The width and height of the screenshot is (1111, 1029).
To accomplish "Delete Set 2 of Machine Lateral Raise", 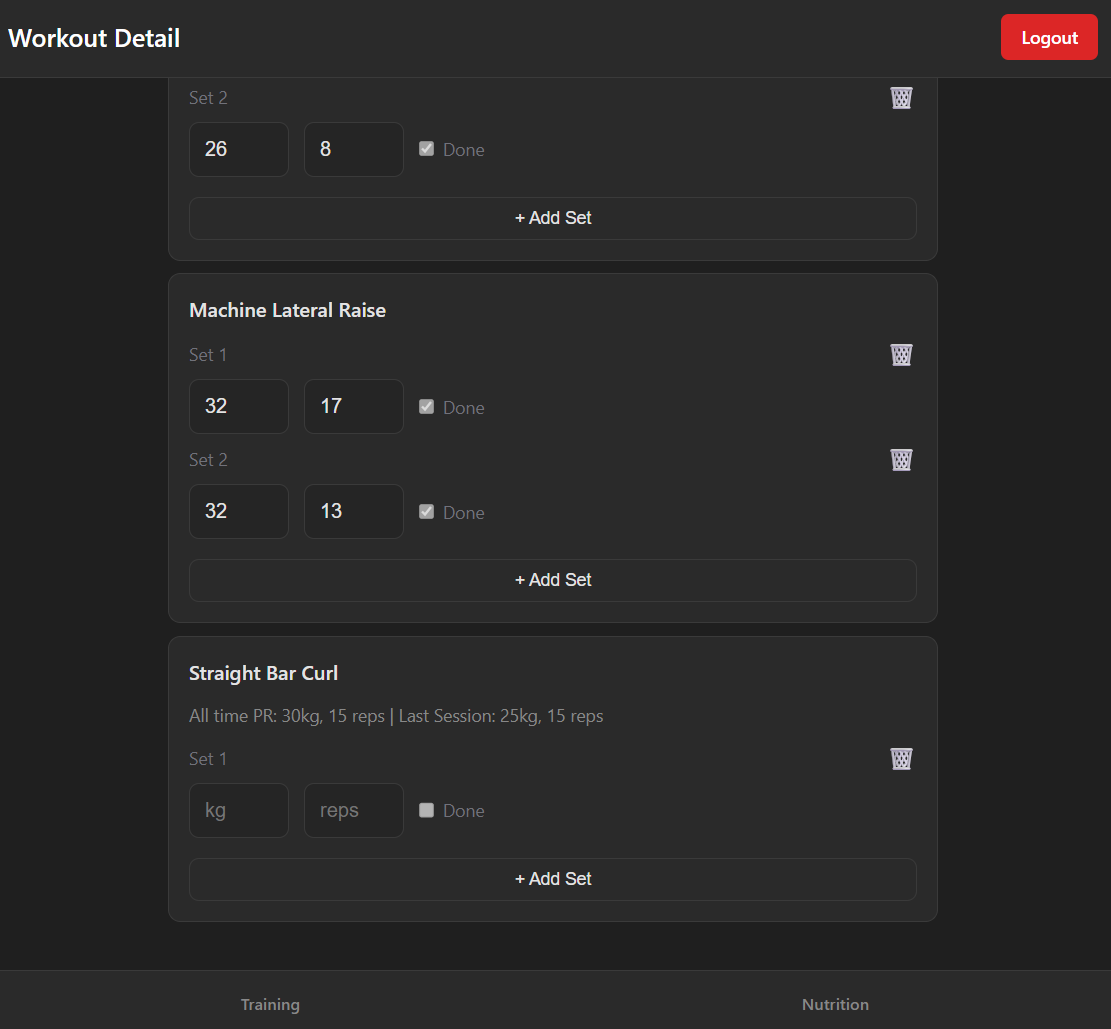I will point(901,460).
